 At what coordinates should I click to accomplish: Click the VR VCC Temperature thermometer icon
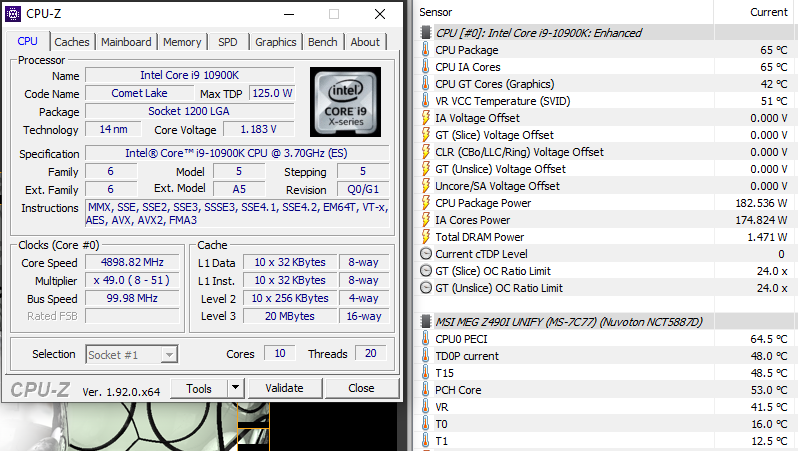point(425,101)
